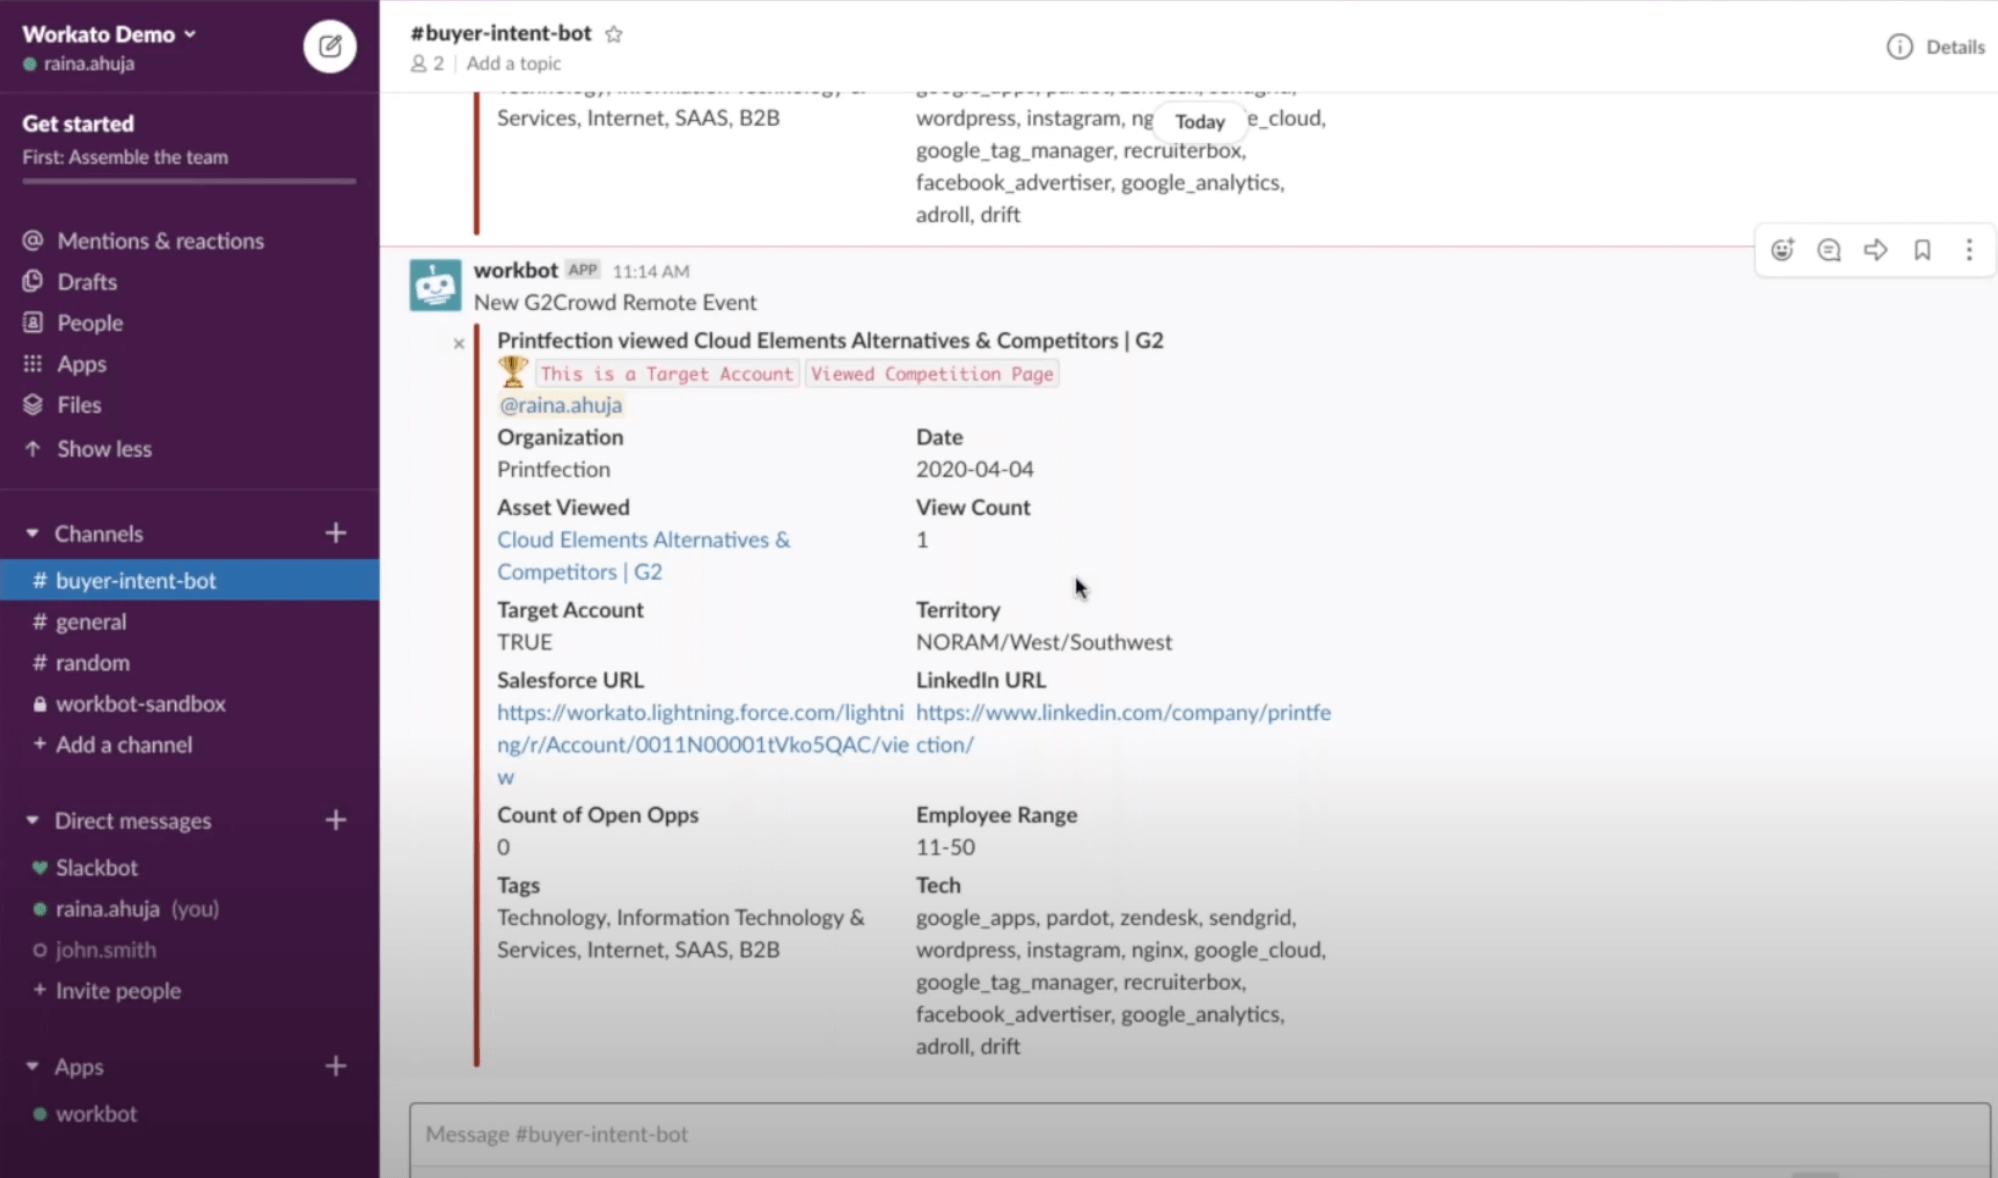The image size is (1998, 1178).
Task: Click Territory value NORAM/West/Southwest
Action: coord(1044,642)
